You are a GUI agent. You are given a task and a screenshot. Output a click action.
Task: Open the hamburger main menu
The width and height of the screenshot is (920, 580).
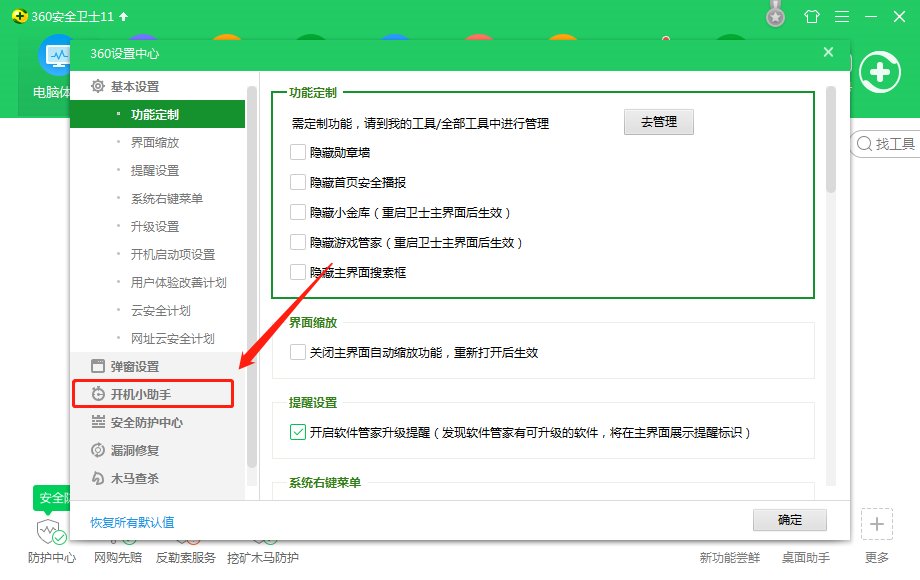843,16
